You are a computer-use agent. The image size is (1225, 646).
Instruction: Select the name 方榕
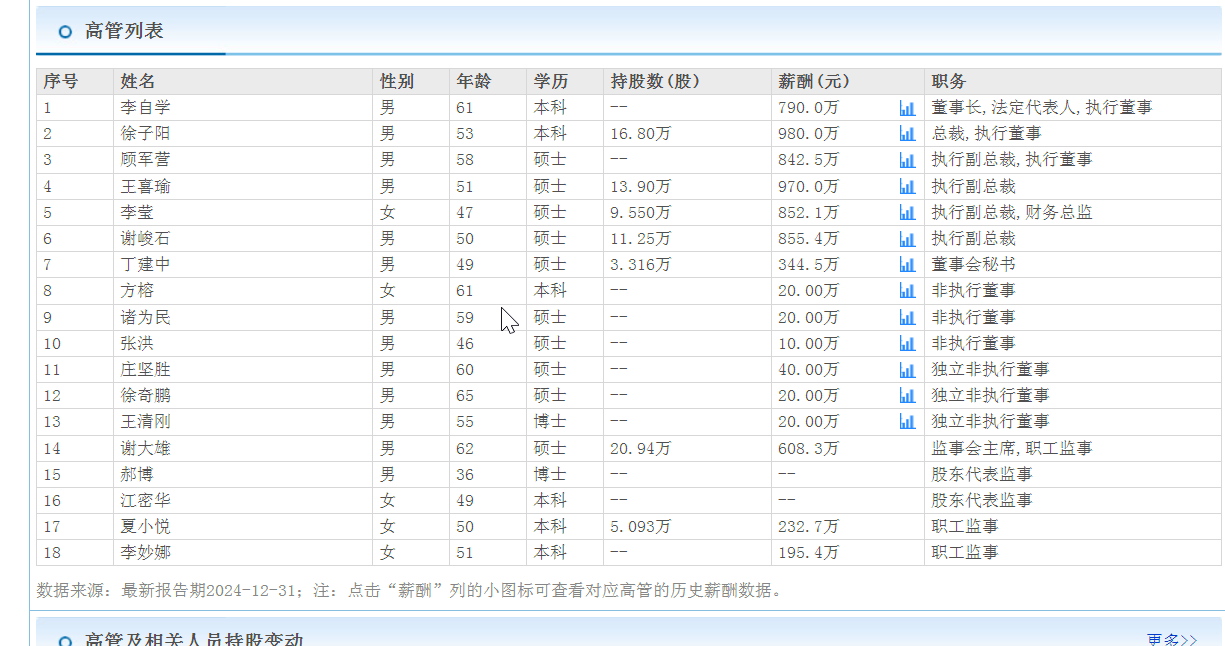point(138,291)
